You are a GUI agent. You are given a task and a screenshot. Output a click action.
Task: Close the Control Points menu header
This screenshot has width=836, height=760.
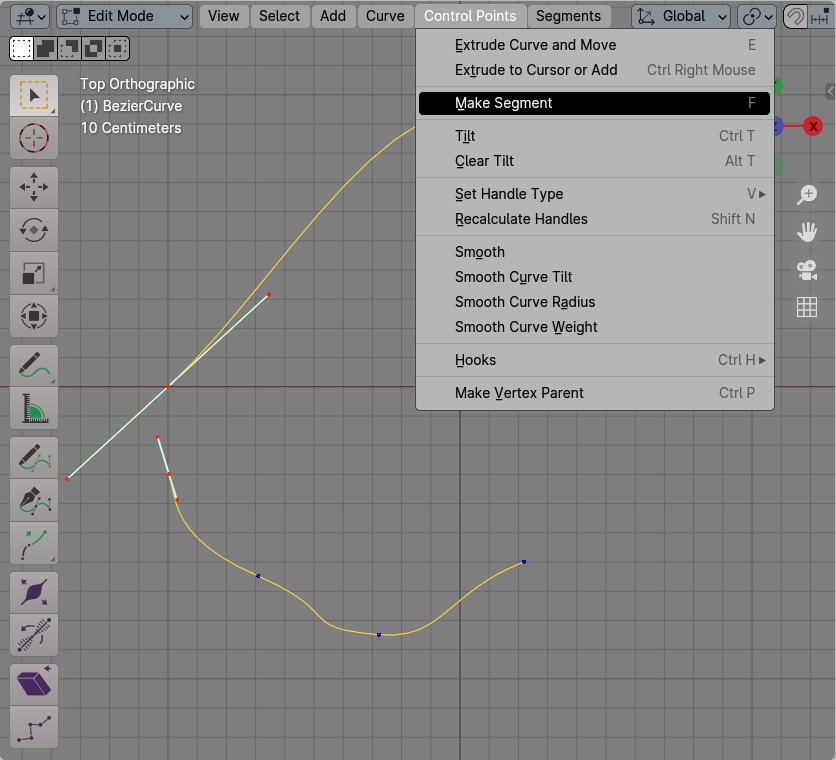pos(470,17)
